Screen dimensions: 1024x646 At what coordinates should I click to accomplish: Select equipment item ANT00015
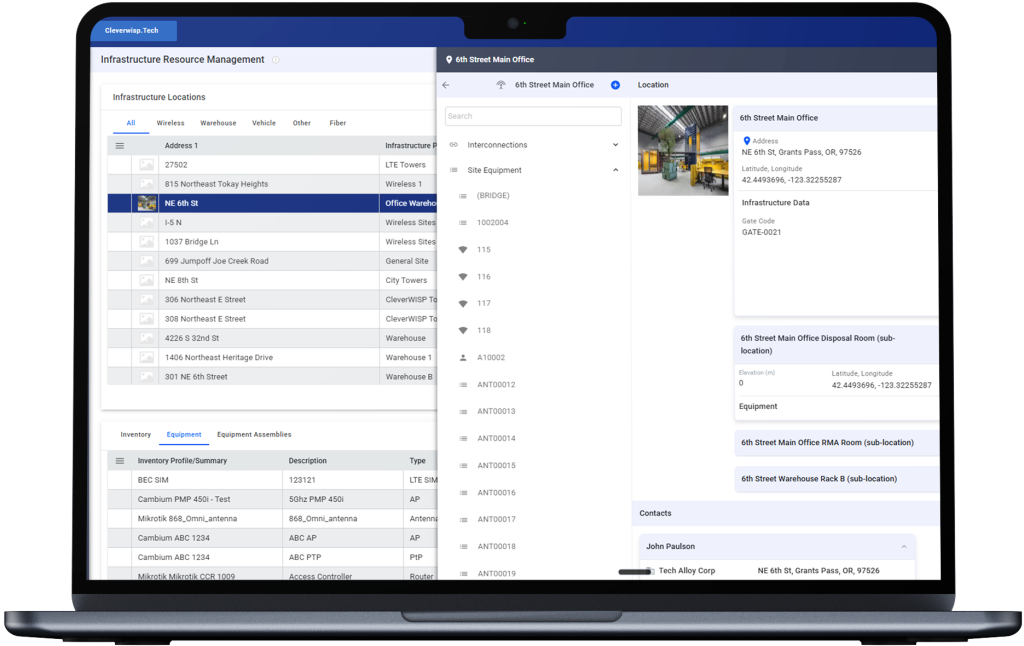(496, 466)
